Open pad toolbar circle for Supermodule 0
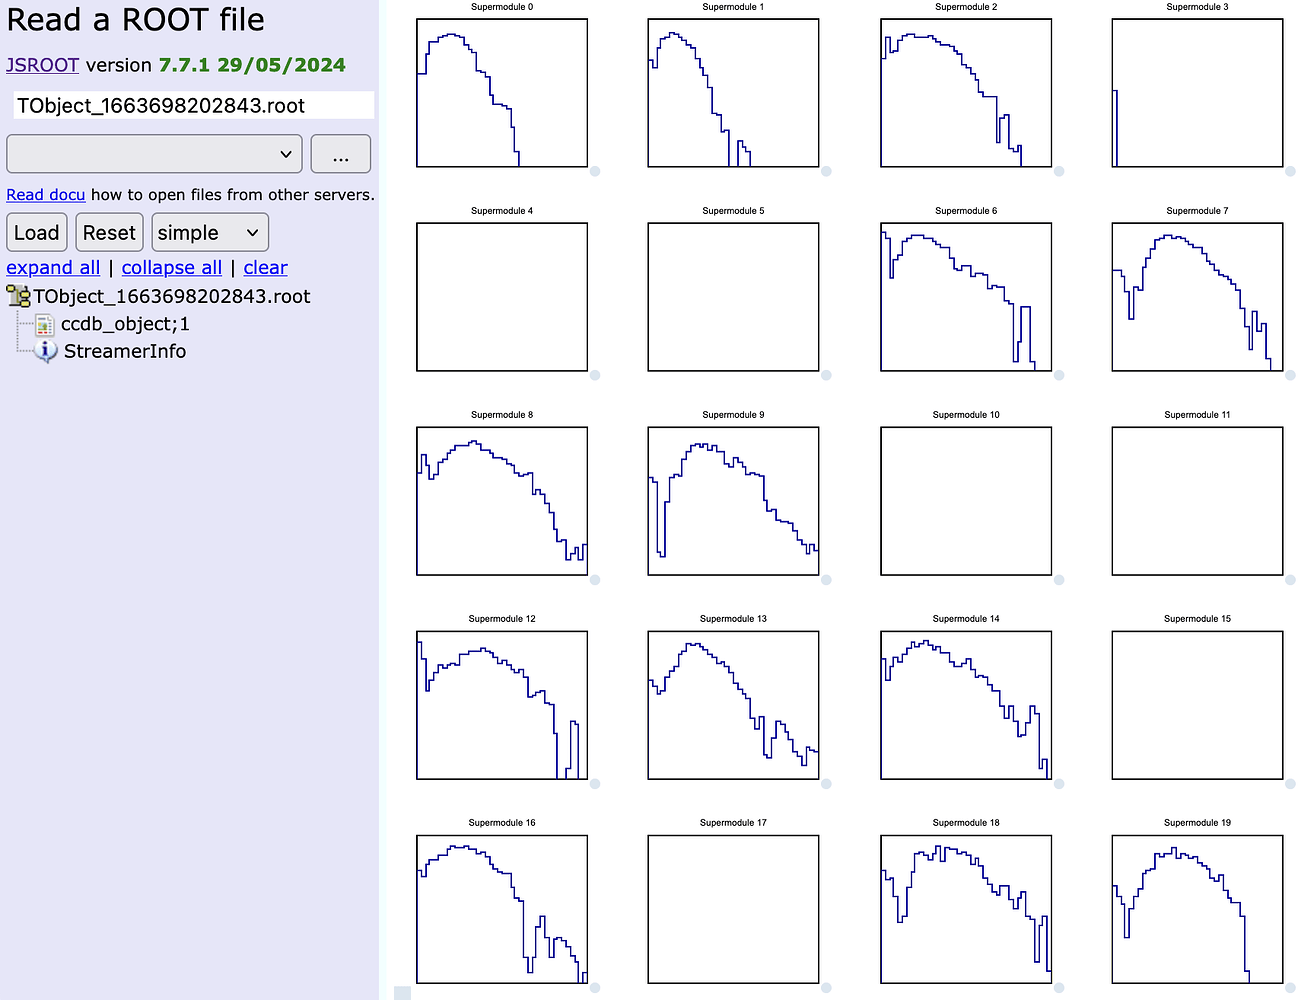Screen dimensions: 1298x1000 click(x=595, y=171)
